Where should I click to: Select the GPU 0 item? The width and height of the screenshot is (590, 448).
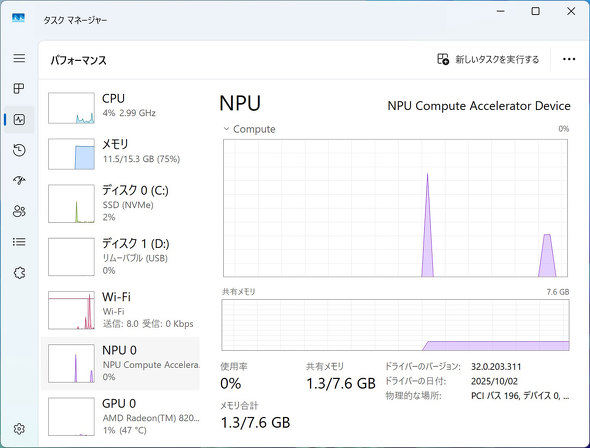120,416
